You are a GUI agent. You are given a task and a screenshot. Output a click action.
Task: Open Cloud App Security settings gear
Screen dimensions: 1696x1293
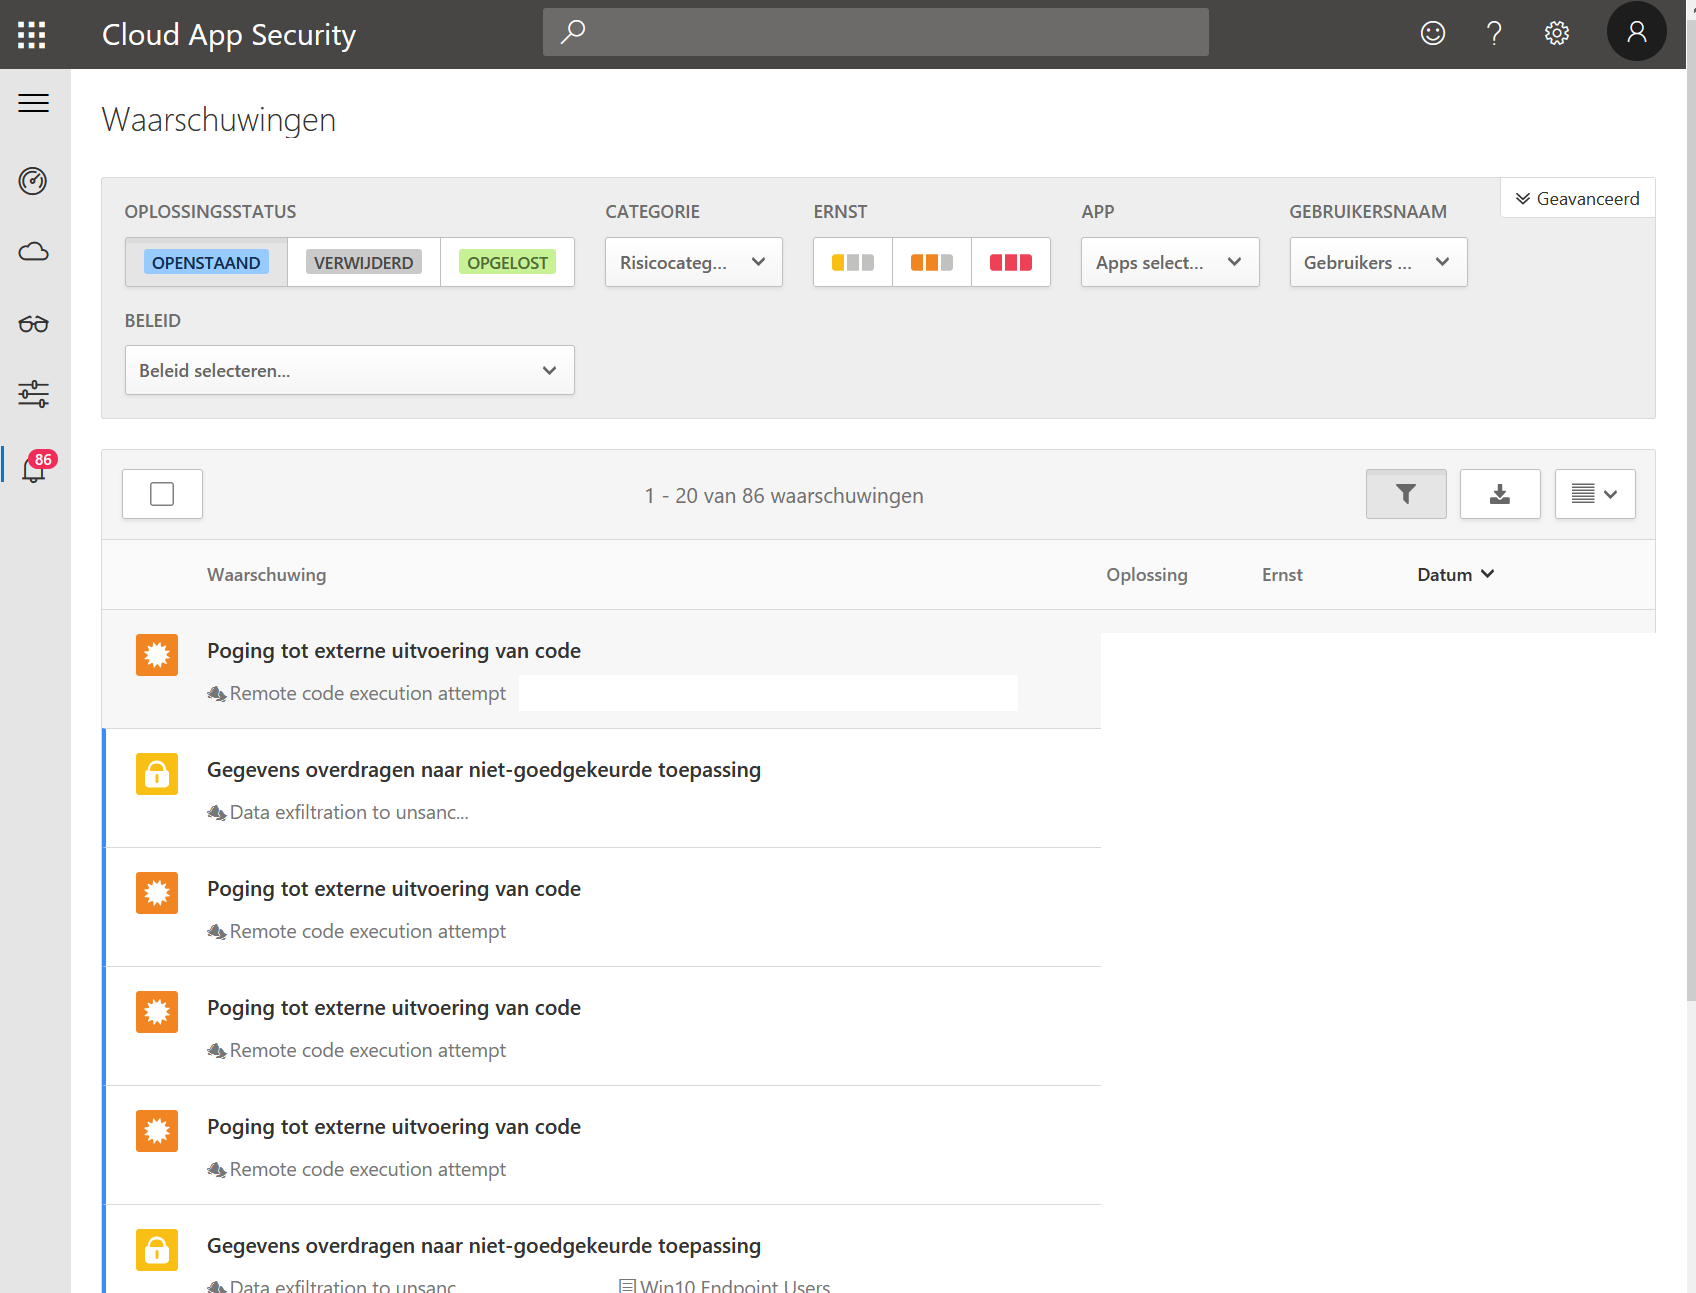tap(1556, 32)
